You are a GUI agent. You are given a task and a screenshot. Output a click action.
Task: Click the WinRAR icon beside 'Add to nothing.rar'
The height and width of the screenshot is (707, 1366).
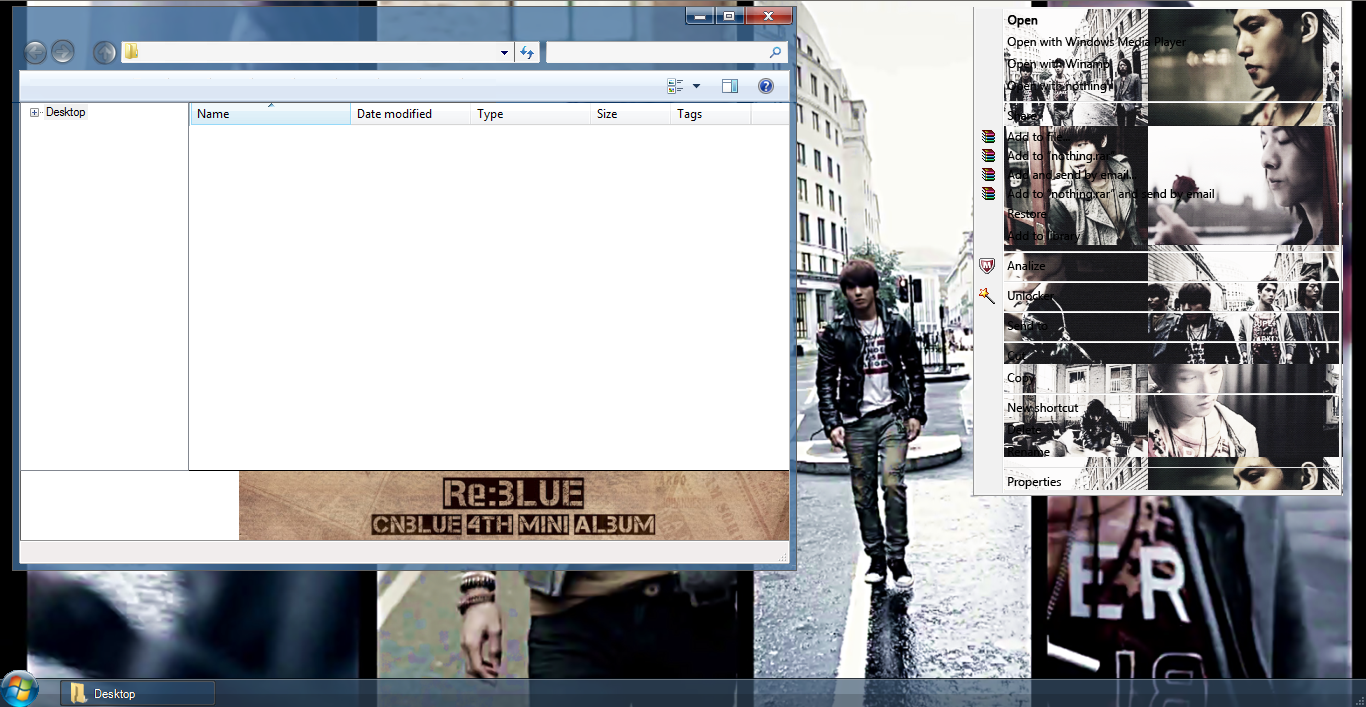[x=987, y=156]
